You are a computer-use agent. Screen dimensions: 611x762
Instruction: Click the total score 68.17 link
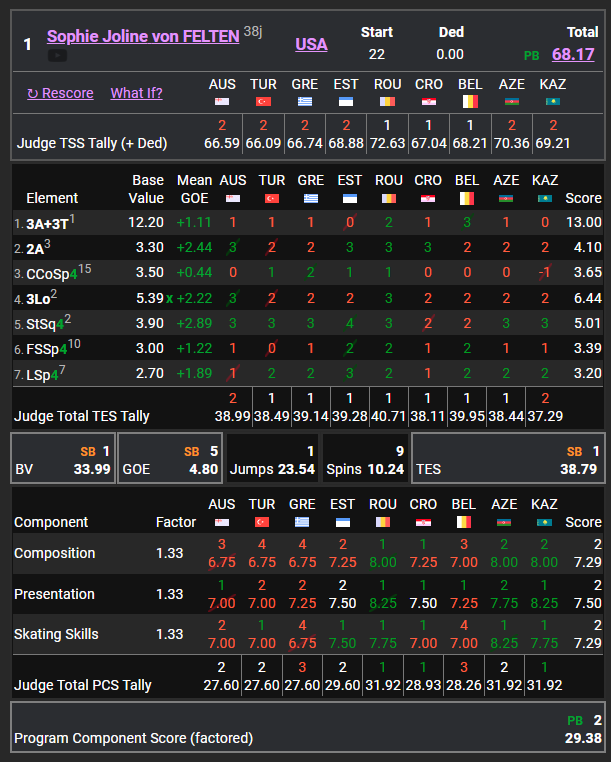[x=576, y=54]
